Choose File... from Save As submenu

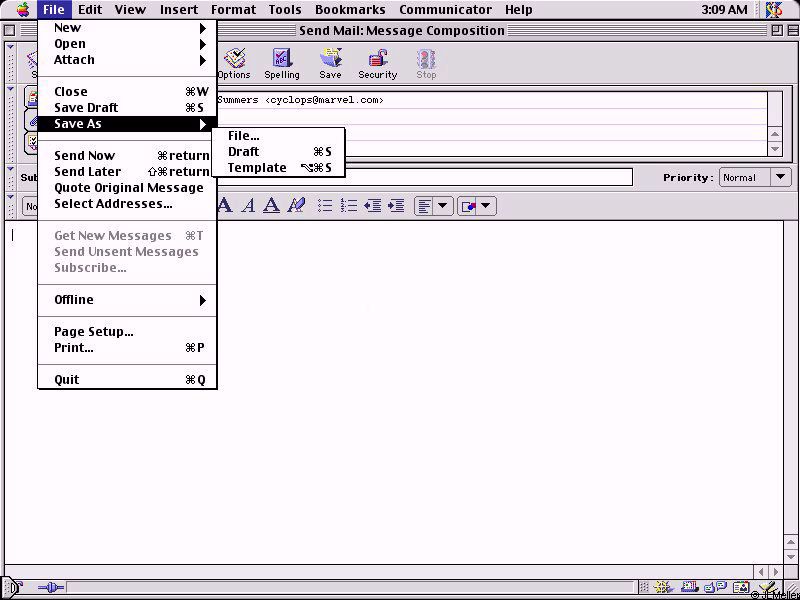(x=279, y=136)
